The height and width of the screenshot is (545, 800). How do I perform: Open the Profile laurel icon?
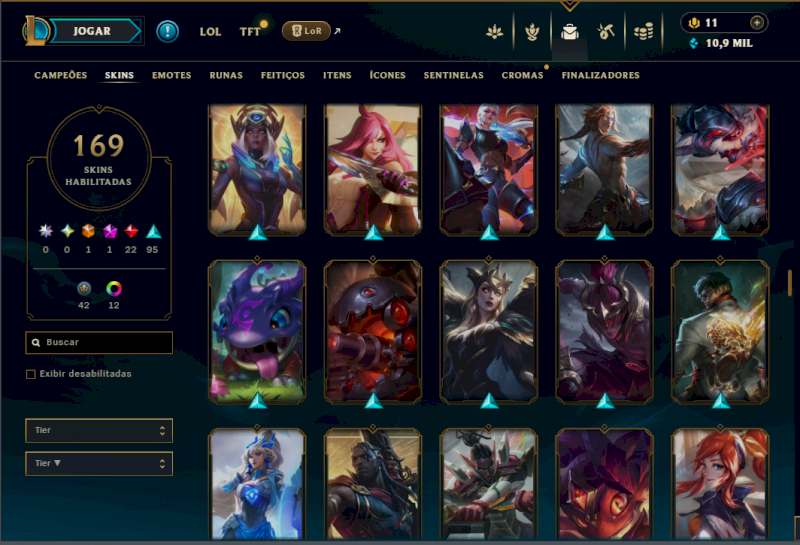tap(532, 32)
